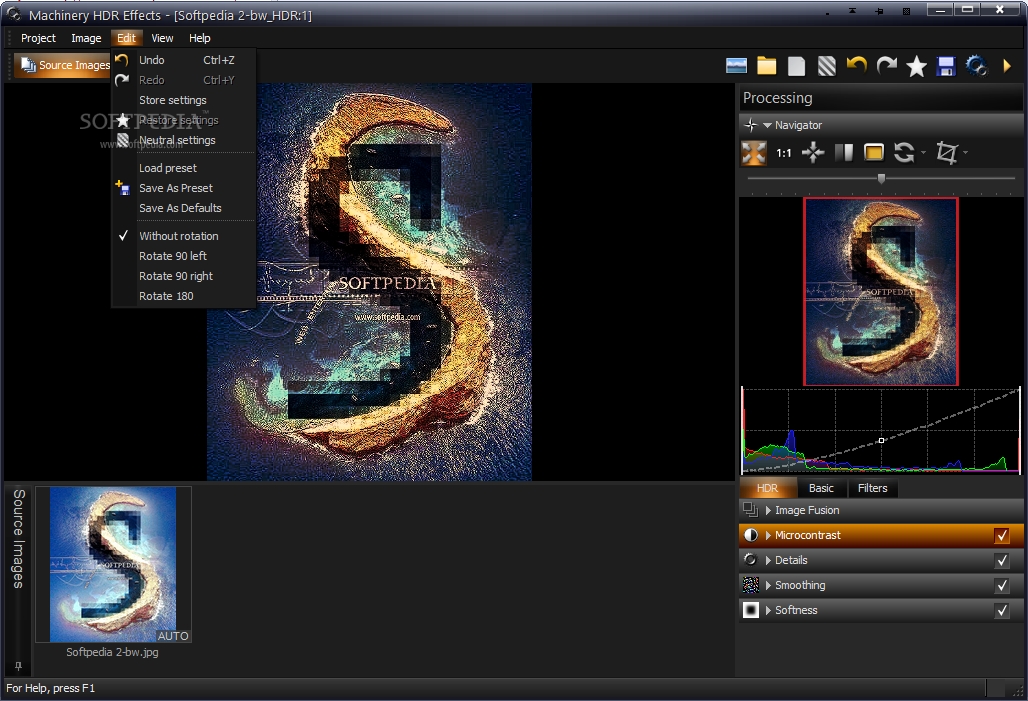The height and width of the screenshot is (701, 1028).
Task: Click the yellow toolbar overflow arrow
Action: 1007,66
